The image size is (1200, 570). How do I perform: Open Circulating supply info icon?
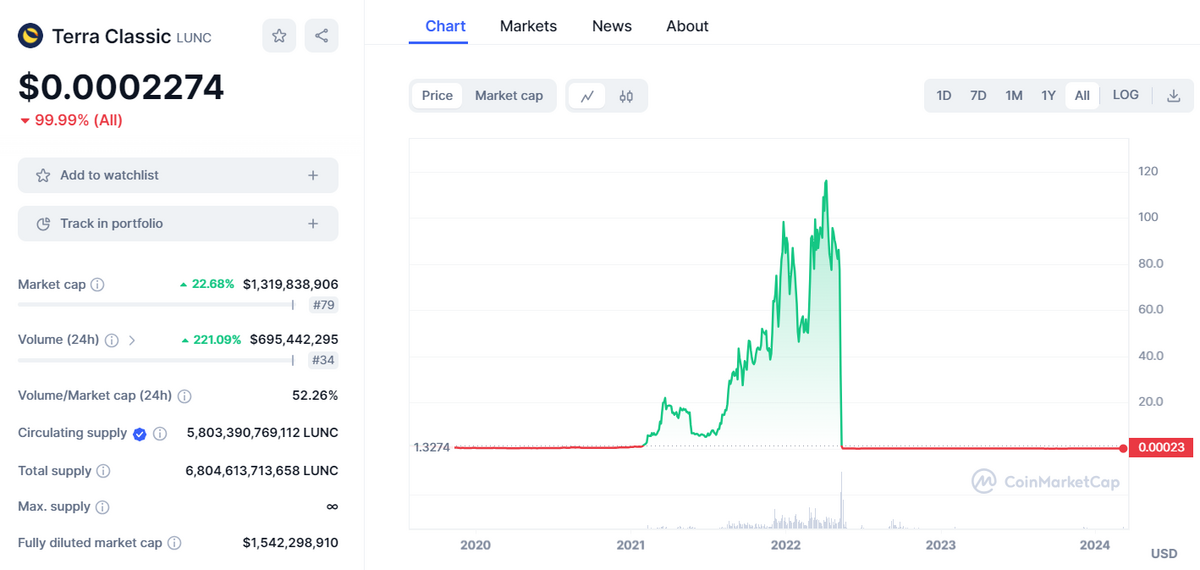coord(160,433)
